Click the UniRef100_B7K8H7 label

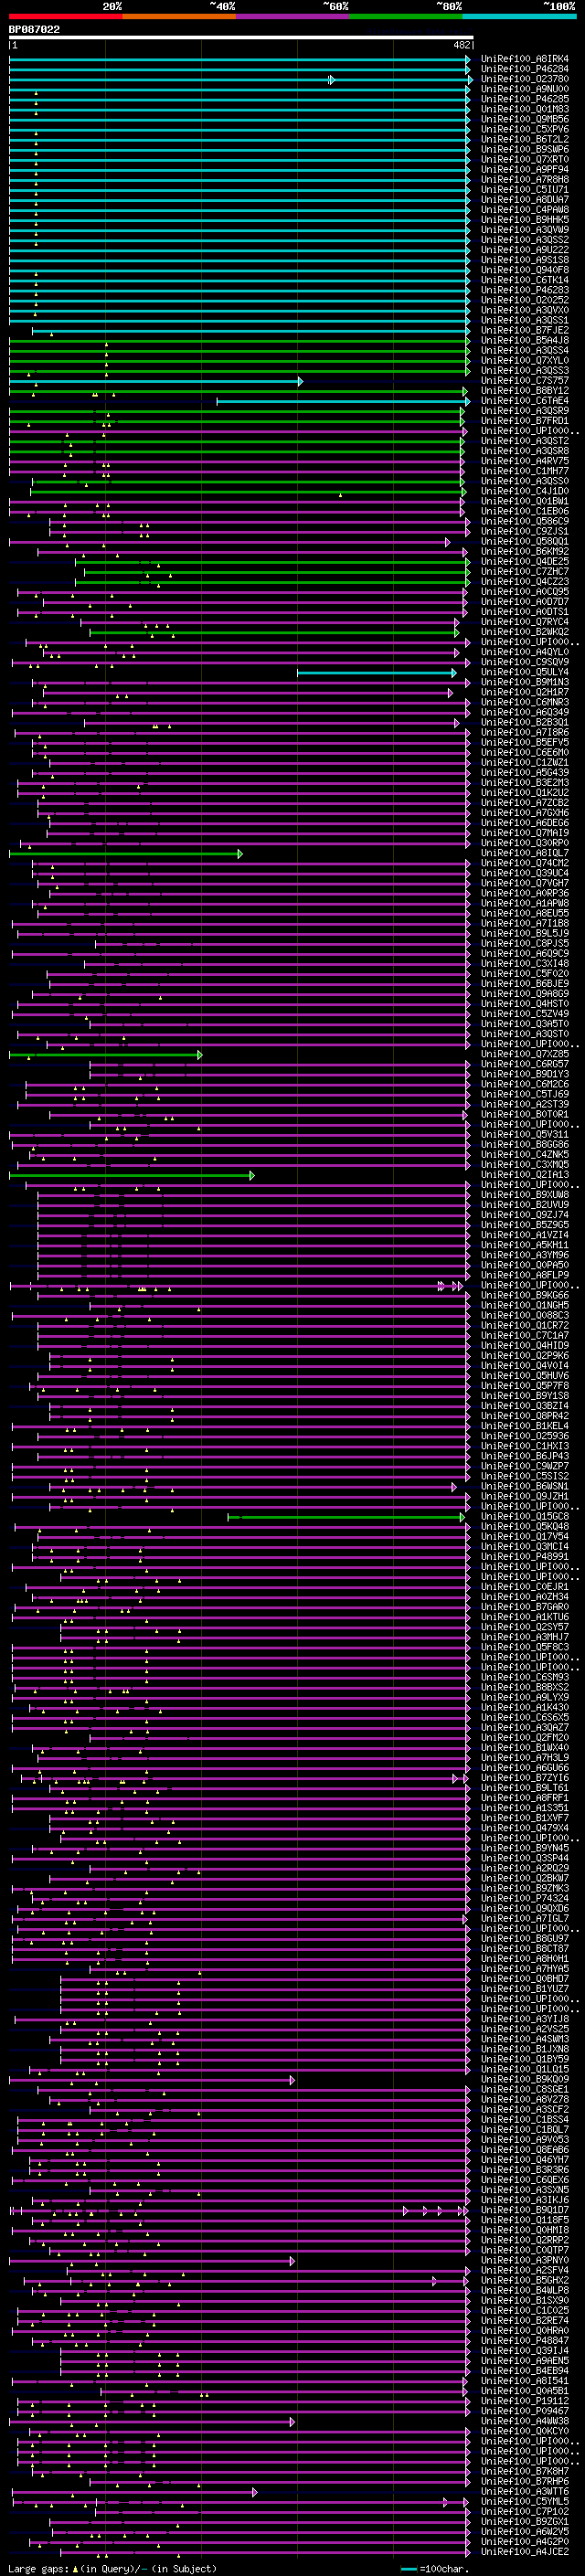(524, 2471)
